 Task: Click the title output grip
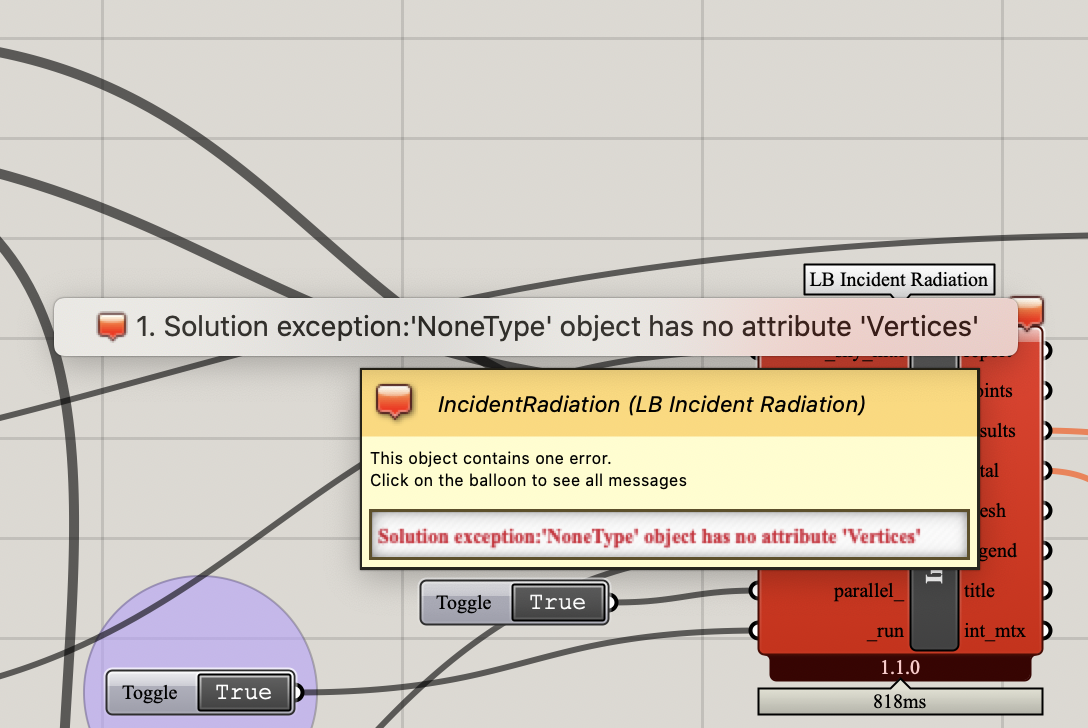point(1047,591)
